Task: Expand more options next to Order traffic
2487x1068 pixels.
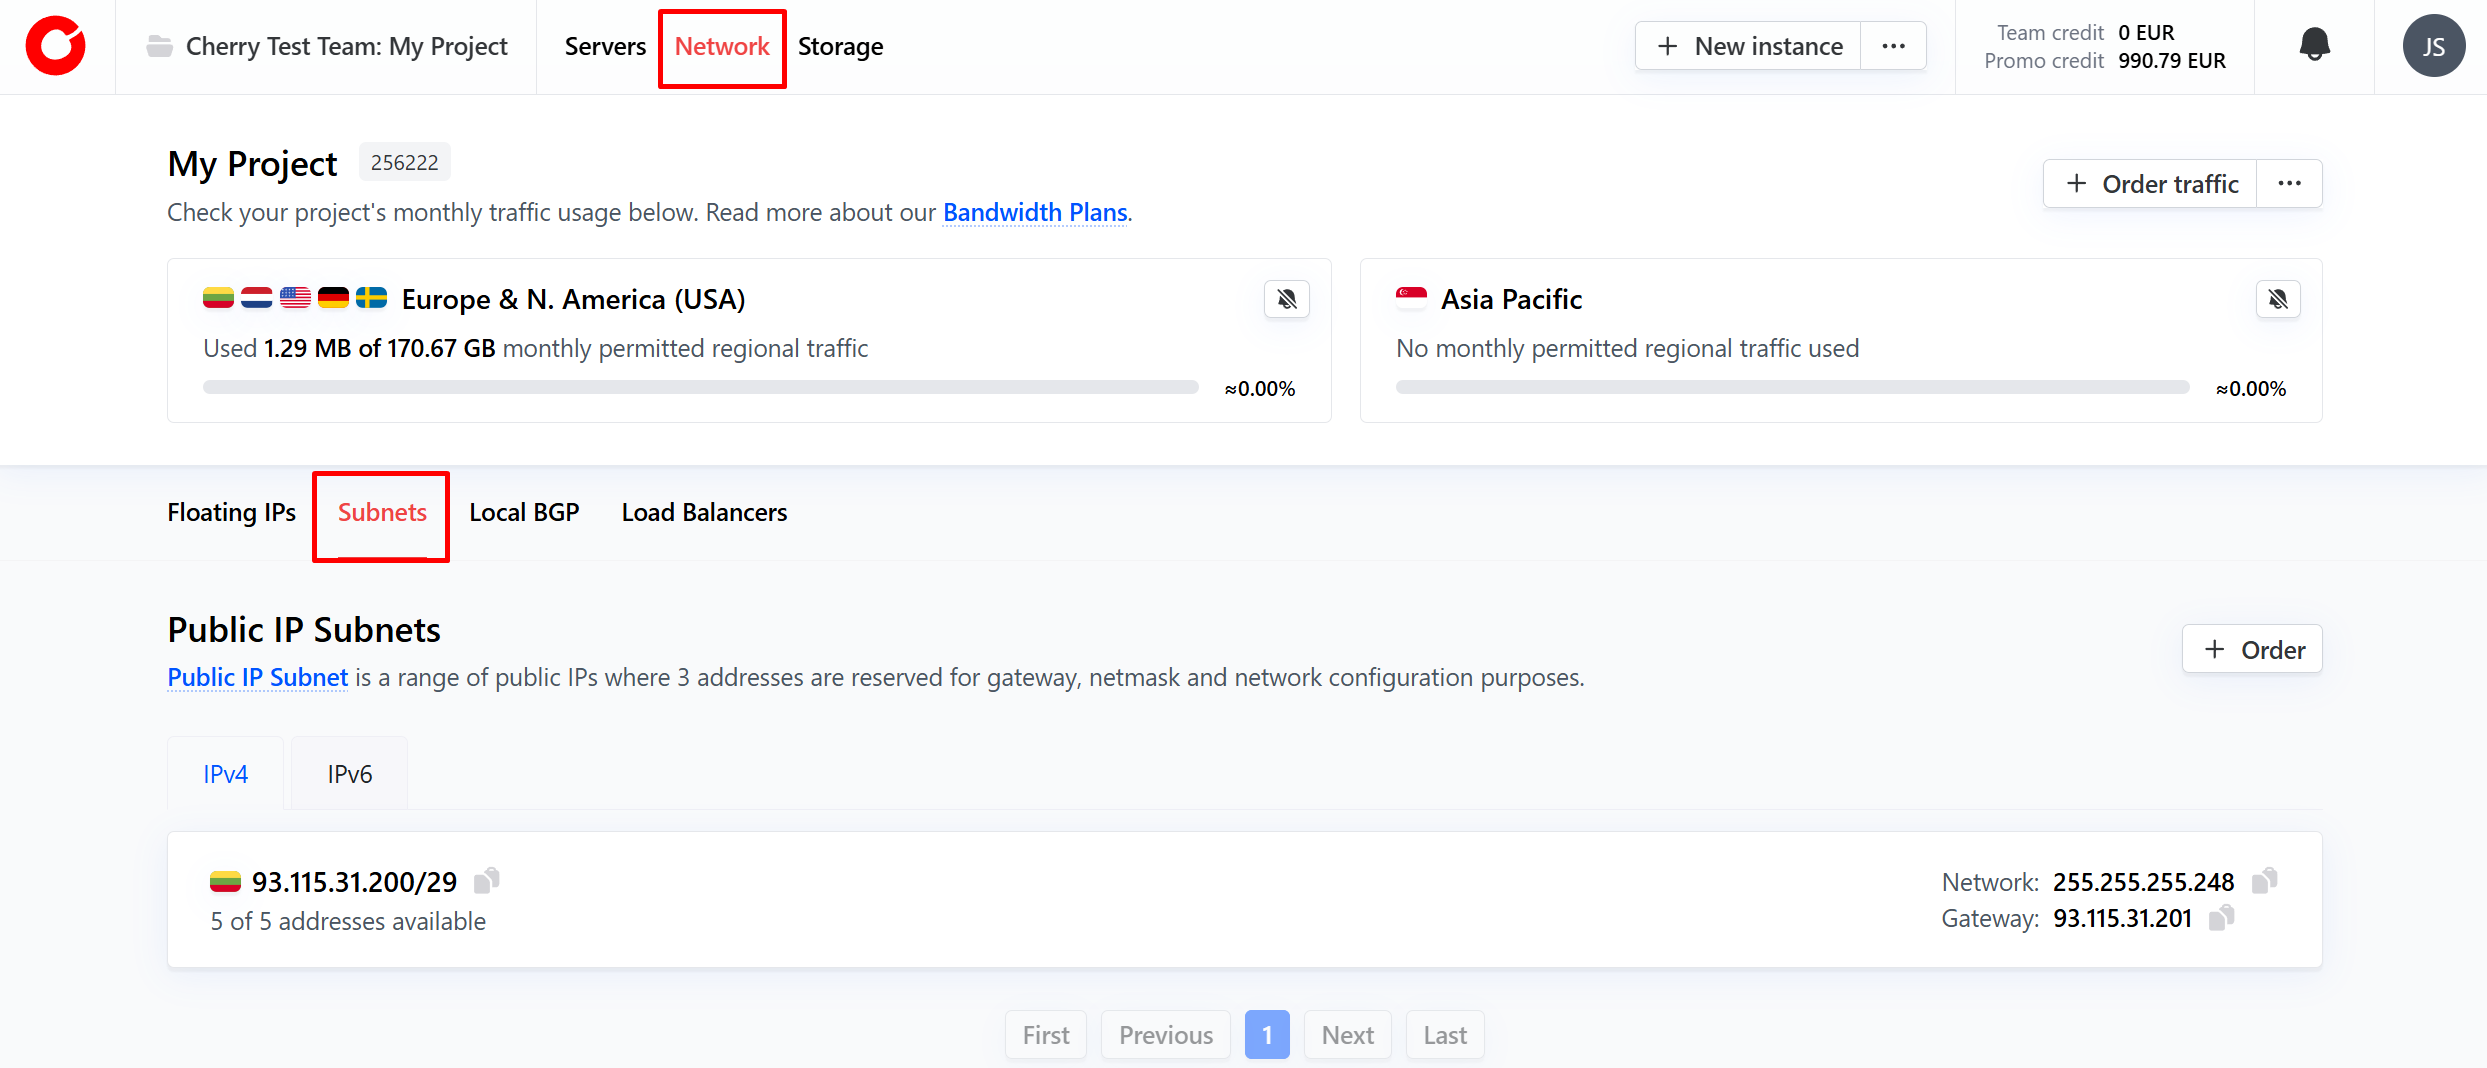Action: click(x=2289, y=184)
